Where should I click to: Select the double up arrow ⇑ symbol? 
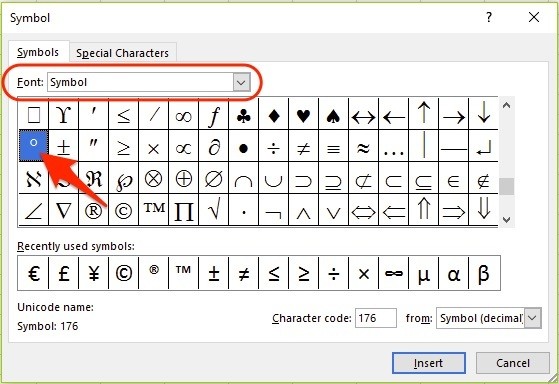click(423, 210)
